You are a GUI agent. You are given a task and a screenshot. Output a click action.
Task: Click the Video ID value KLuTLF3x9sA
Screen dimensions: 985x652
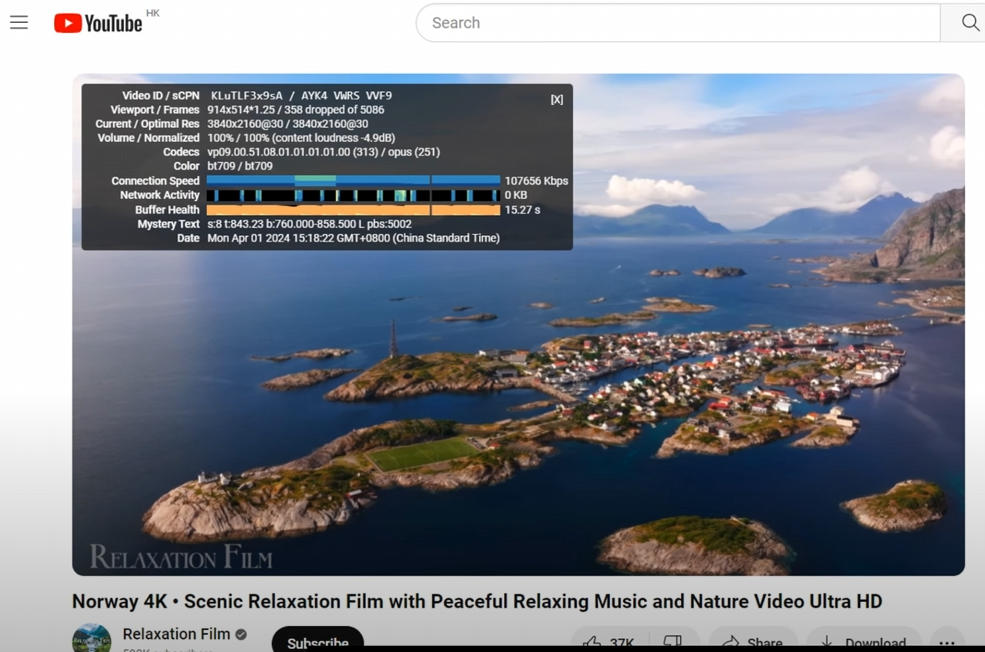[x=246, y=95]
